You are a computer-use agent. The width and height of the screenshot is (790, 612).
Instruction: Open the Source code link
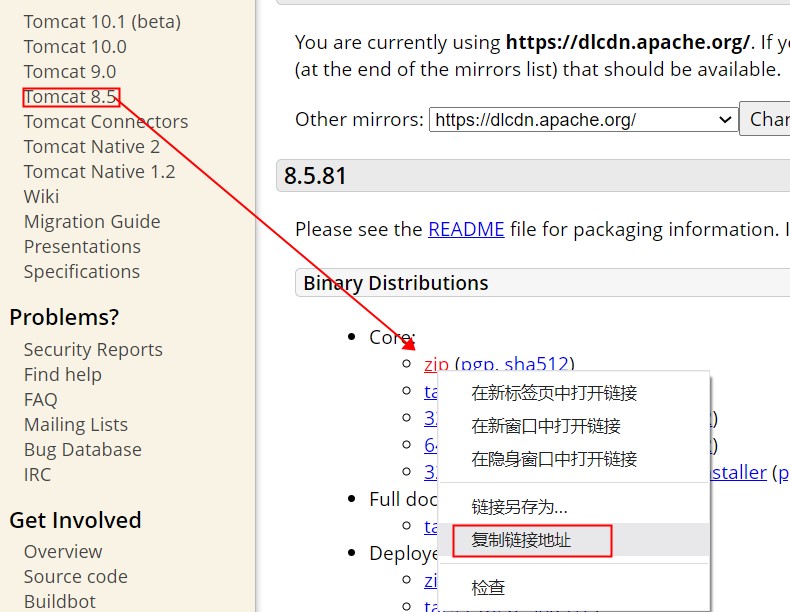click(76, 576)
